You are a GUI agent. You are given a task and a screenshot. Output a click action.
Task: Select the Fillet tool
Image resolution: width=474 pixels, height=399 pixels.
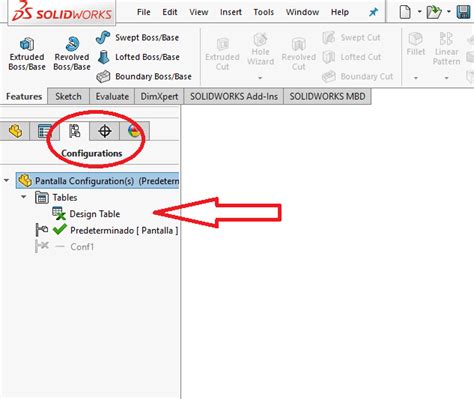(416, 44)
